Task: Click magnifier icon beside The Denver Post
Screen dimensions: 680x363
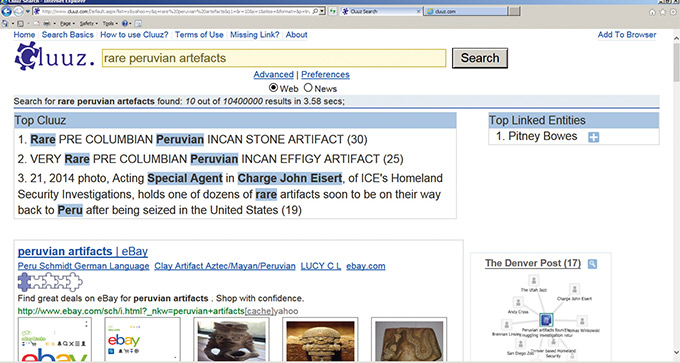Action: point(592,264)
